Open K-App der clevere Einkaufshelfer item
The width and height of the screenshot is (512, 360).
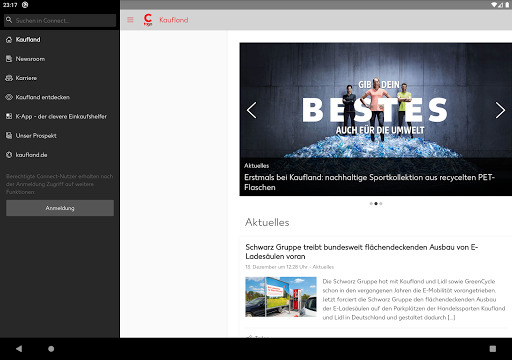tap(60, 116)
